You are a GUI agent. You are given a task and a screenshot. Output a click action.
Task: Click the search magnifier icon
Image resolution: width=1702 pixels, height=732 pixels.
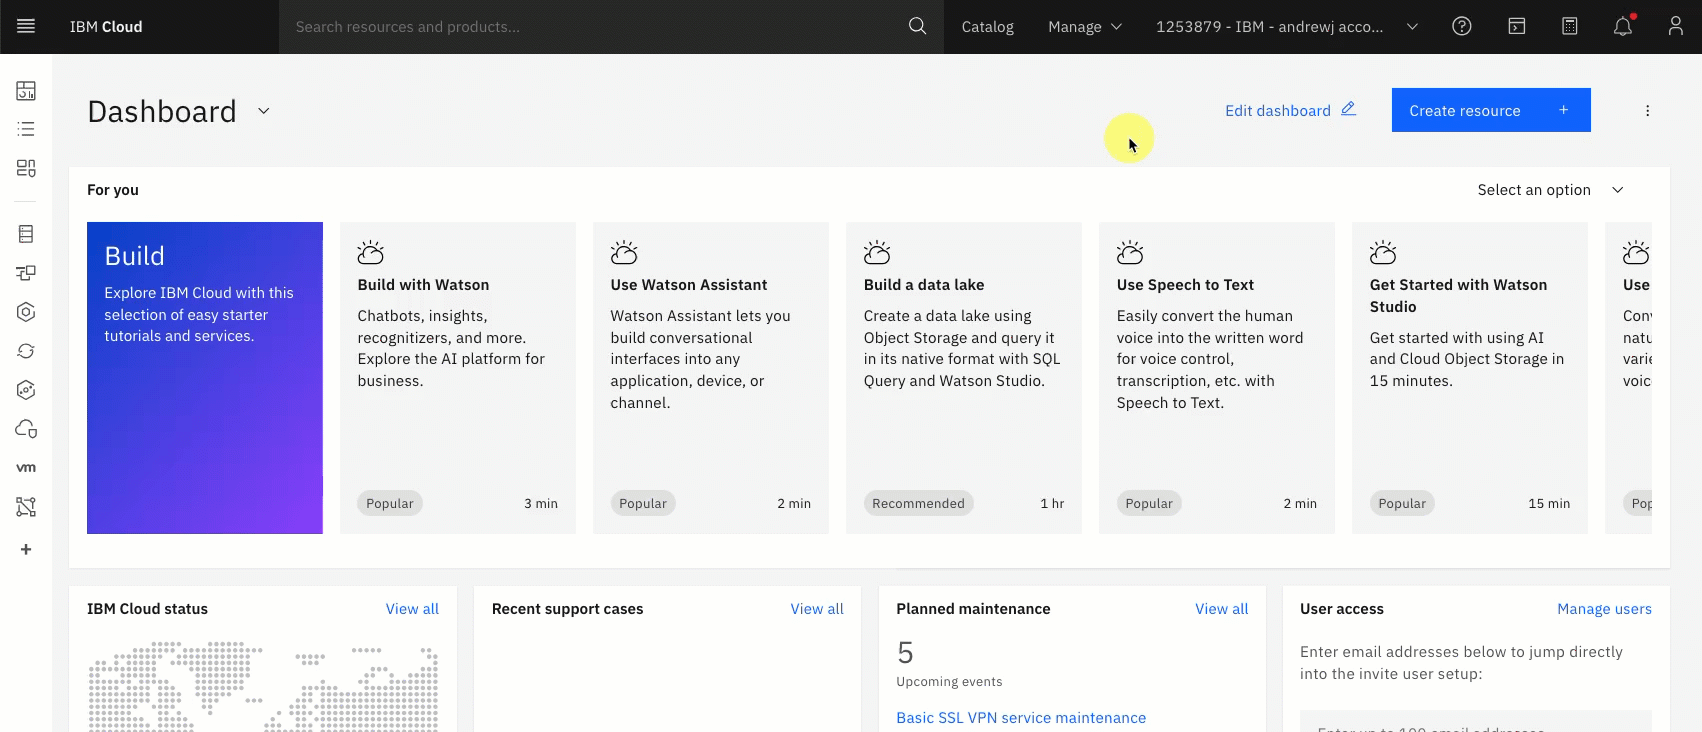pos(917,26)
